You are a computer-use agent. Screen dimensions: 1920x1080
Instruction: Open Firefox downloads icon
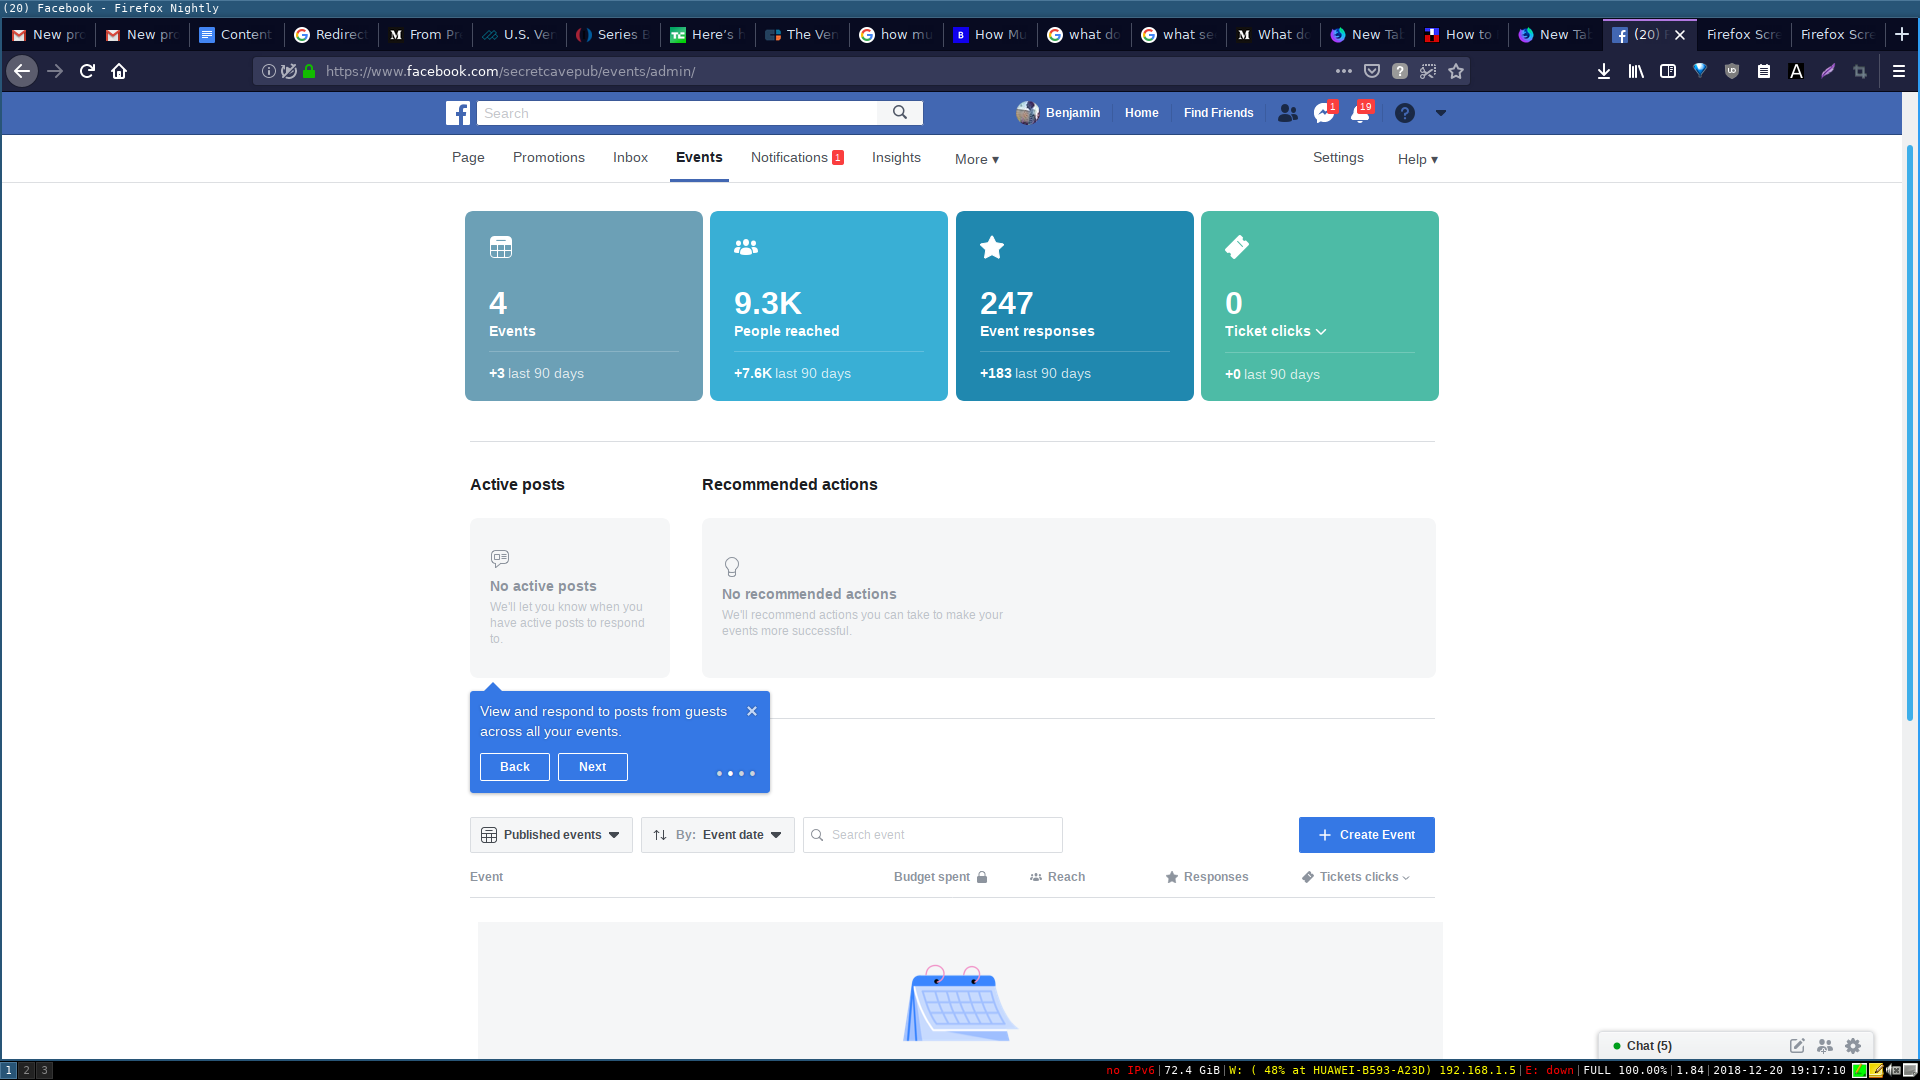(x=1604, y=71)
